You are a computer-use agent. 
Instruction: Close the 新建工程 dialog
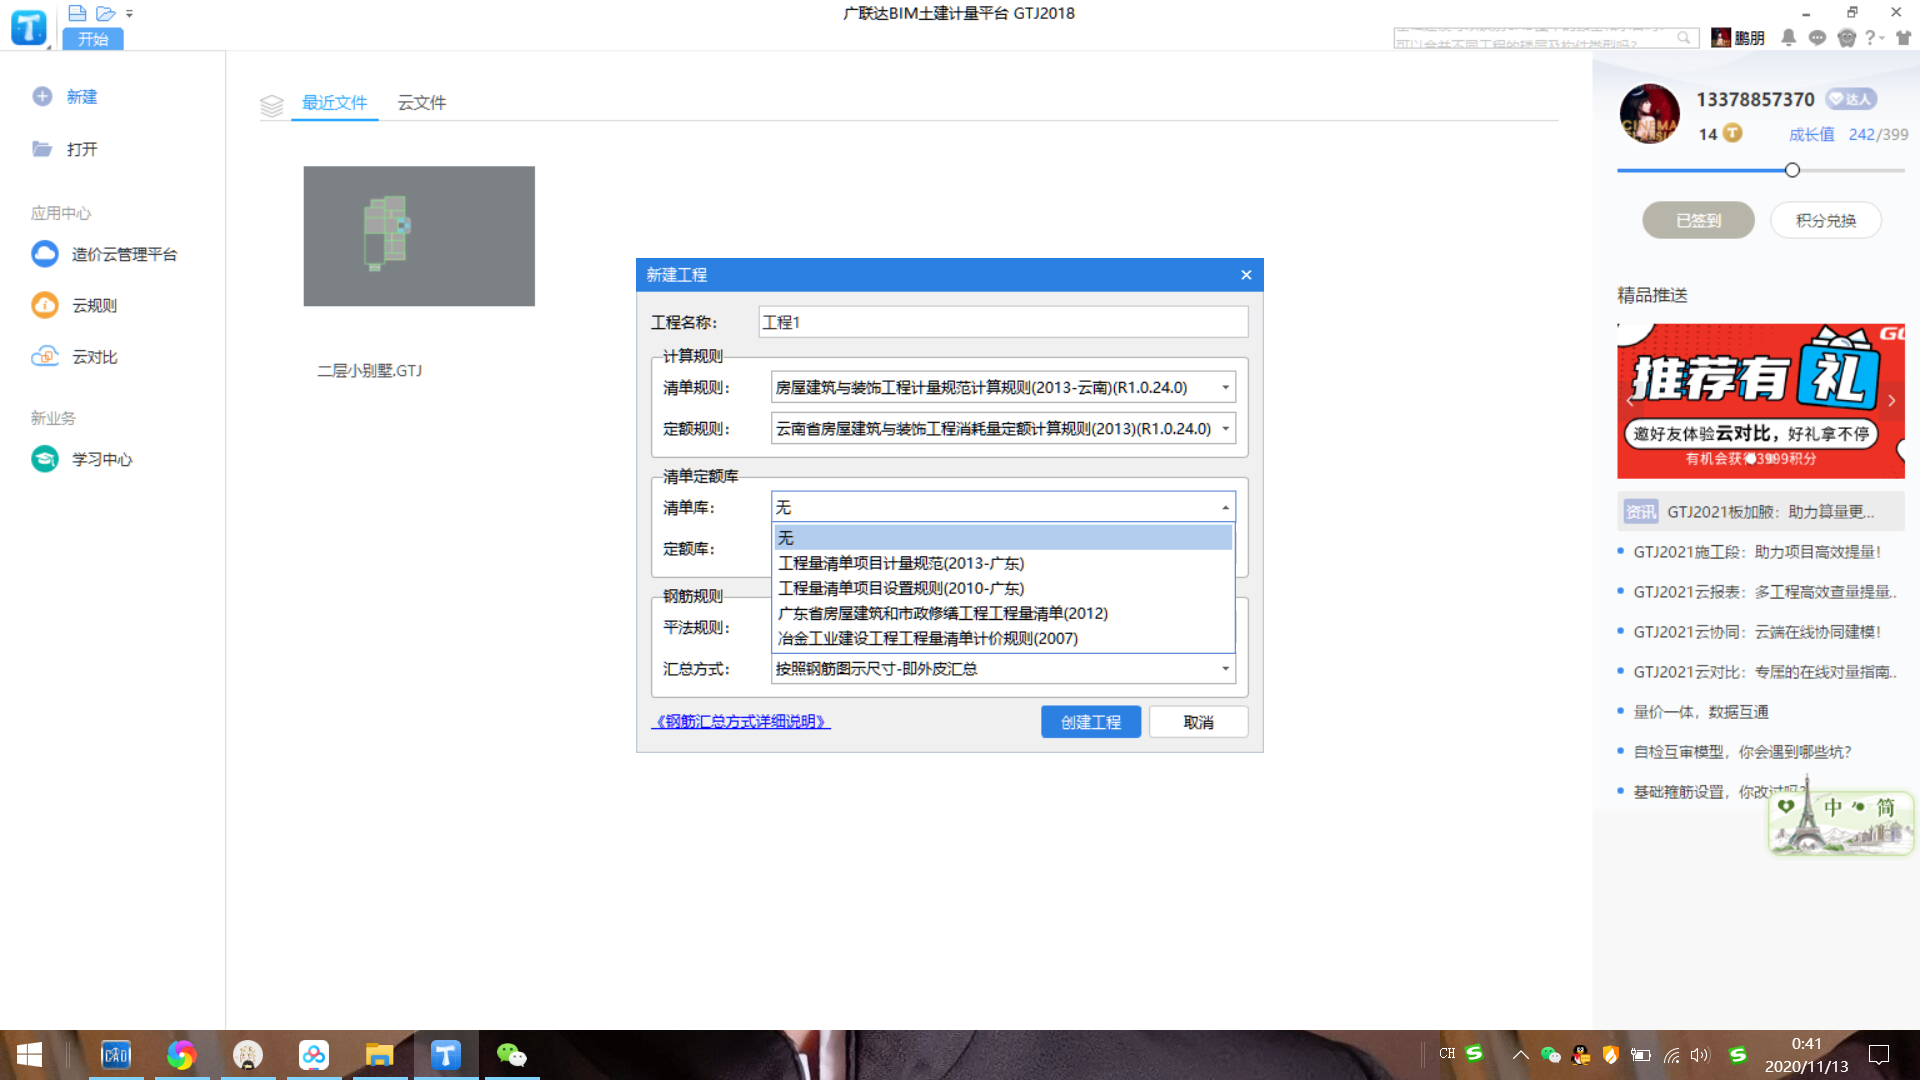[x=1246, y=275]
